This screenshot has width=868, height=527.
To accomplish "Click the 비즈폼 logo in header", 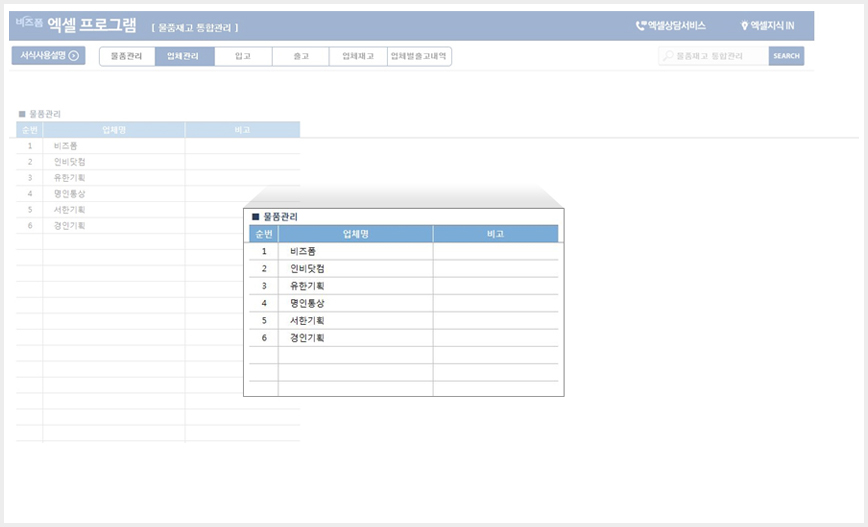I will pos(29,22).
